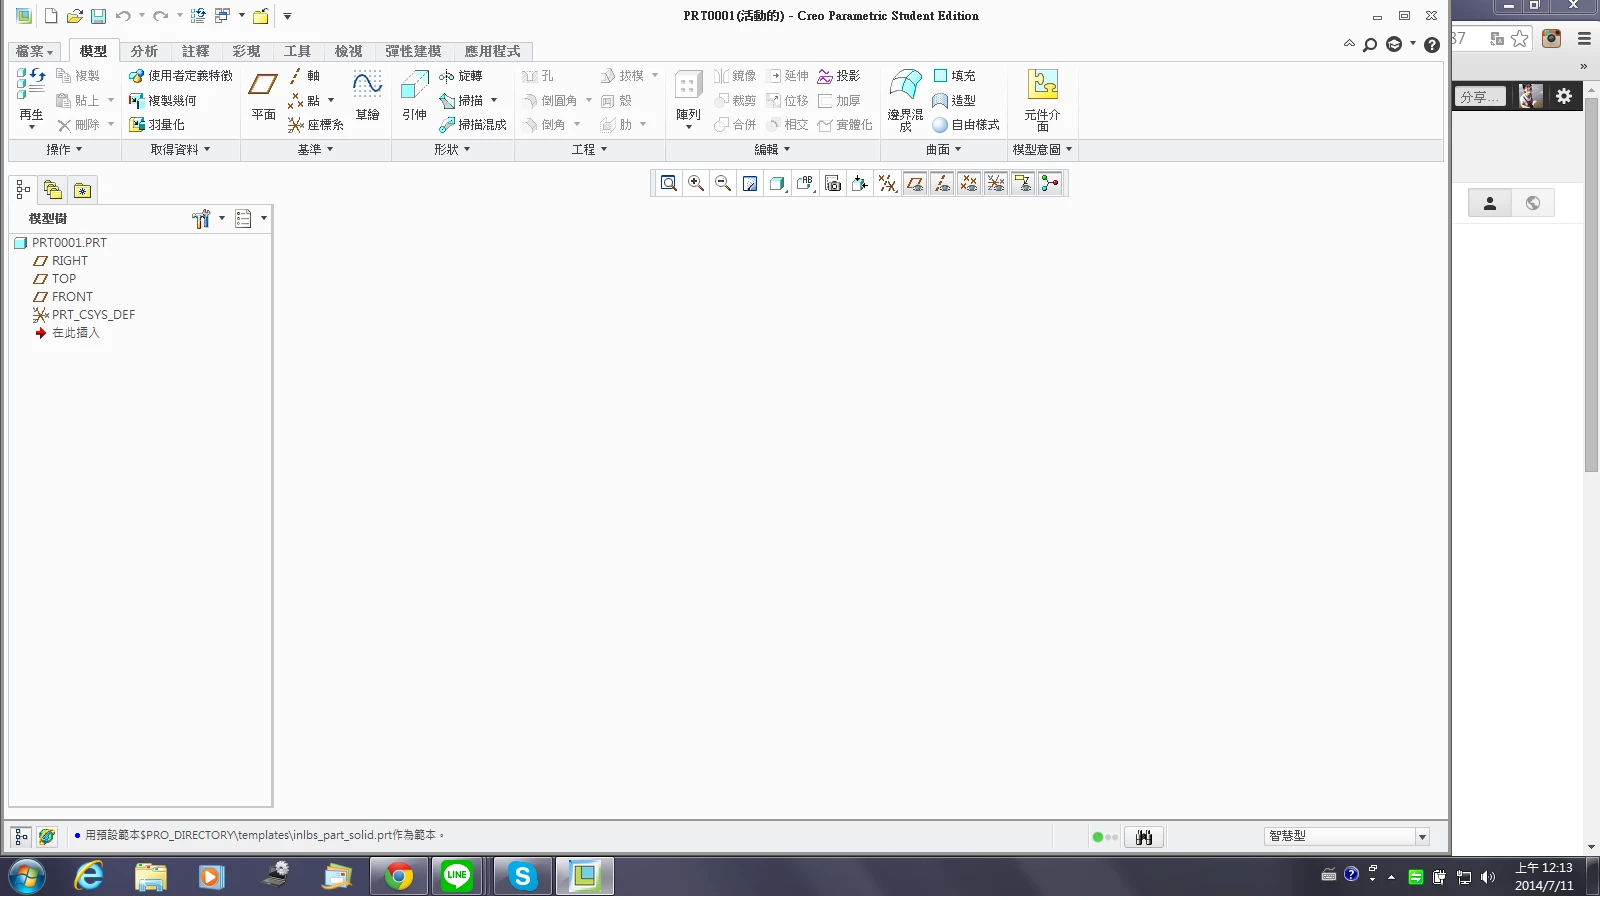This screenshot has width=1600, height=900.
Task: Click the view manager camera icon
Action: (832, 183)
